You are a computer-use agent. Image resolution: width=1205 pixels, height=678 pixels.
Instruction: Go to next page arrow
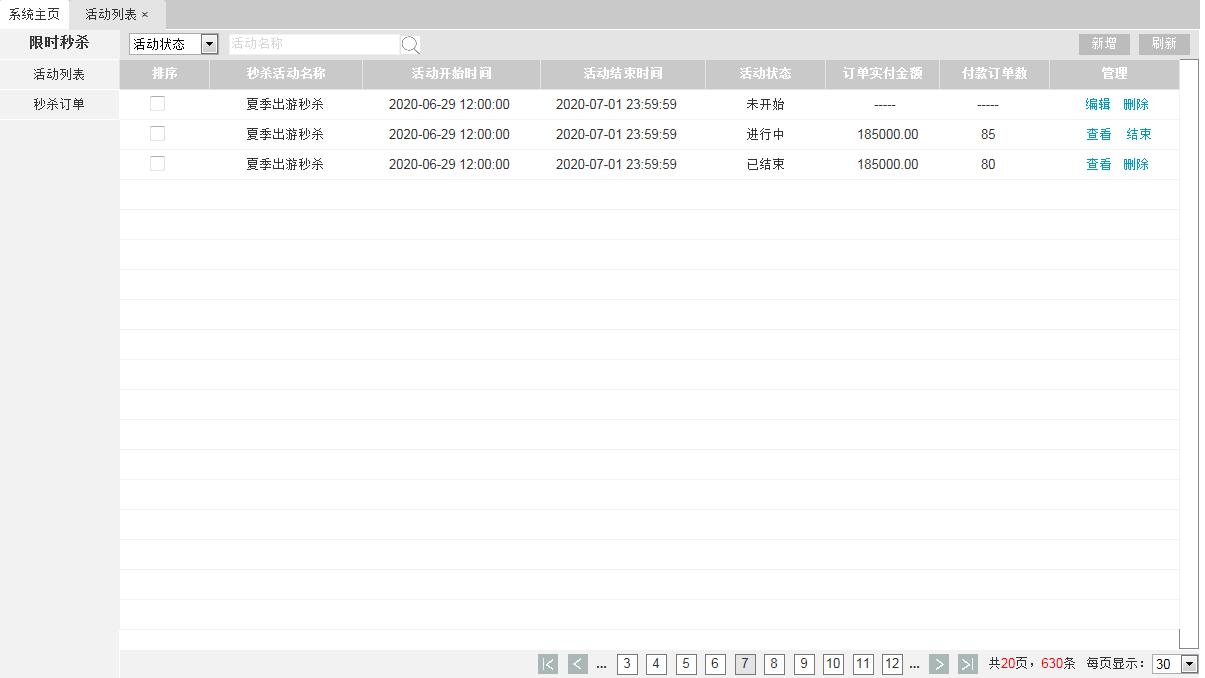point(938,664)
